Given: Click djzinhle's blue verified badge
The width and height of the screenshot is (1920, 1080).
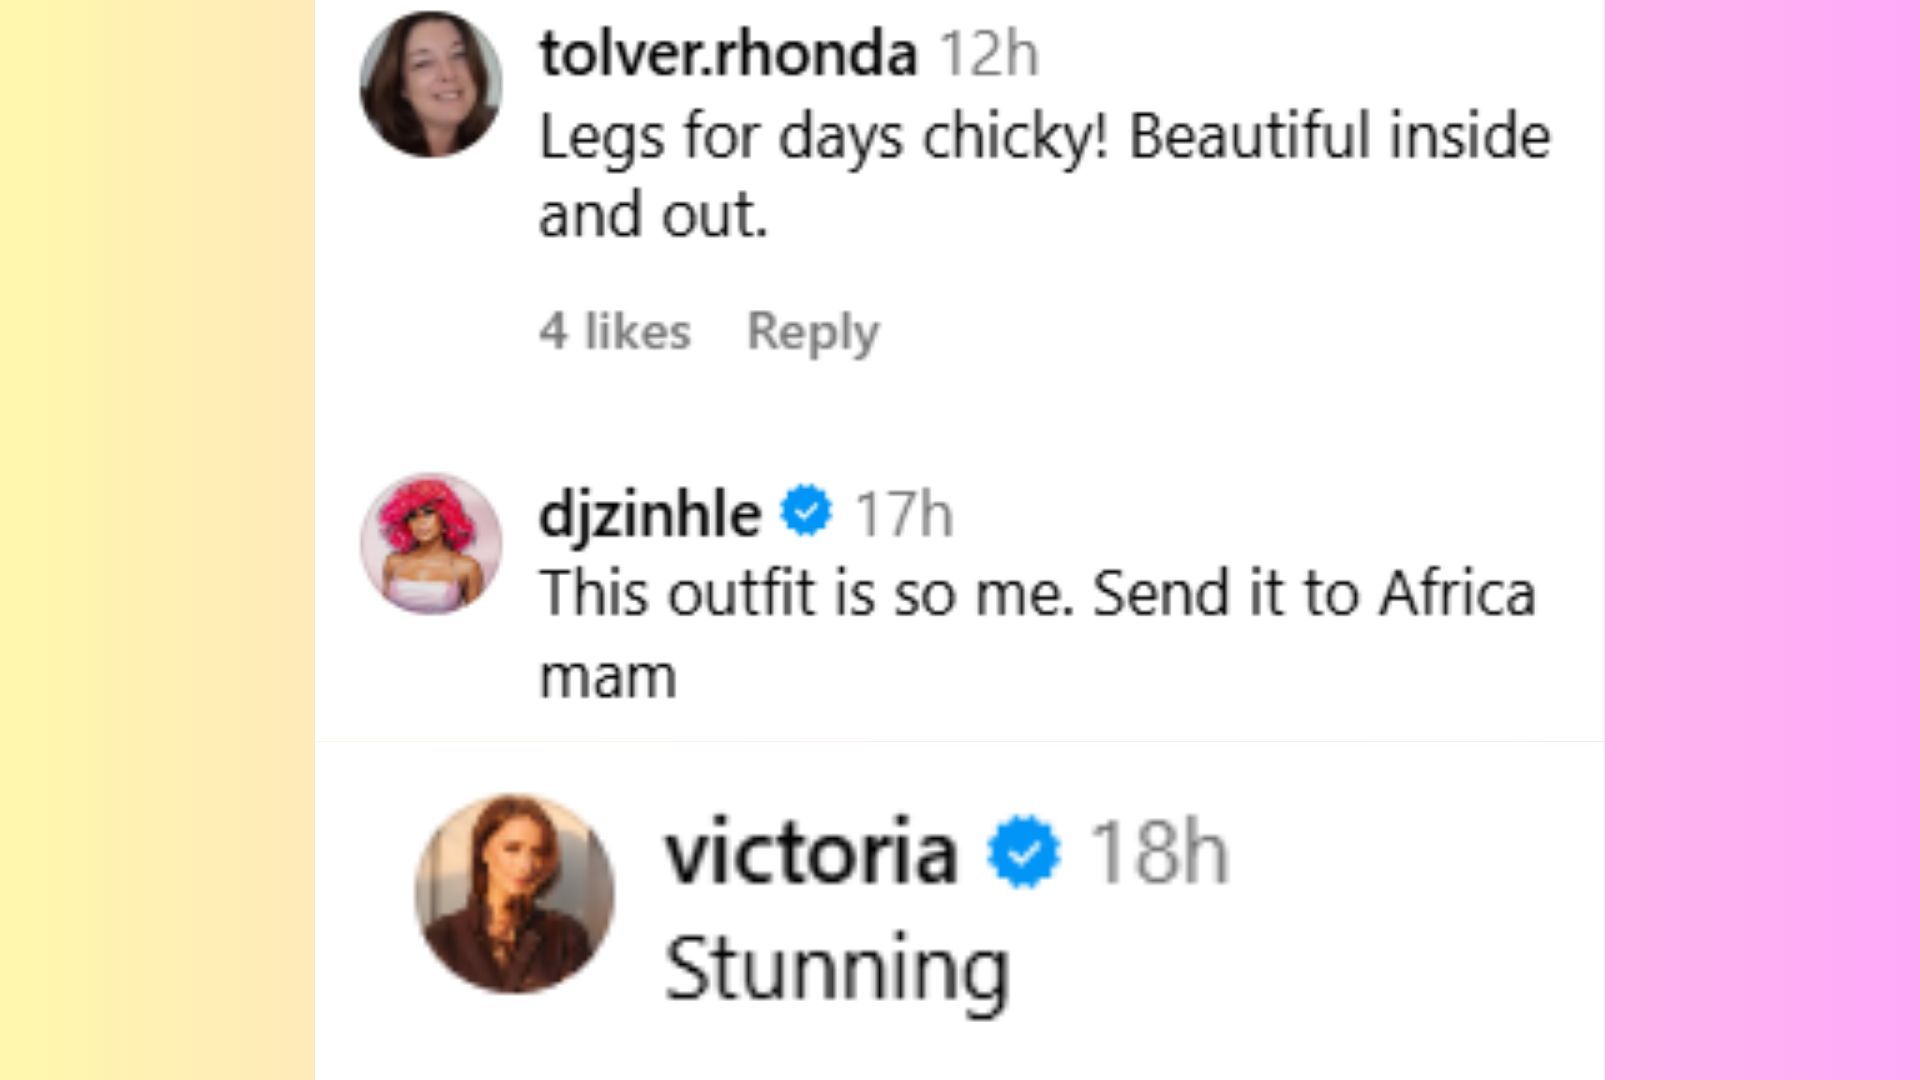Looking at the screenshot, I should tap(806, 512).
